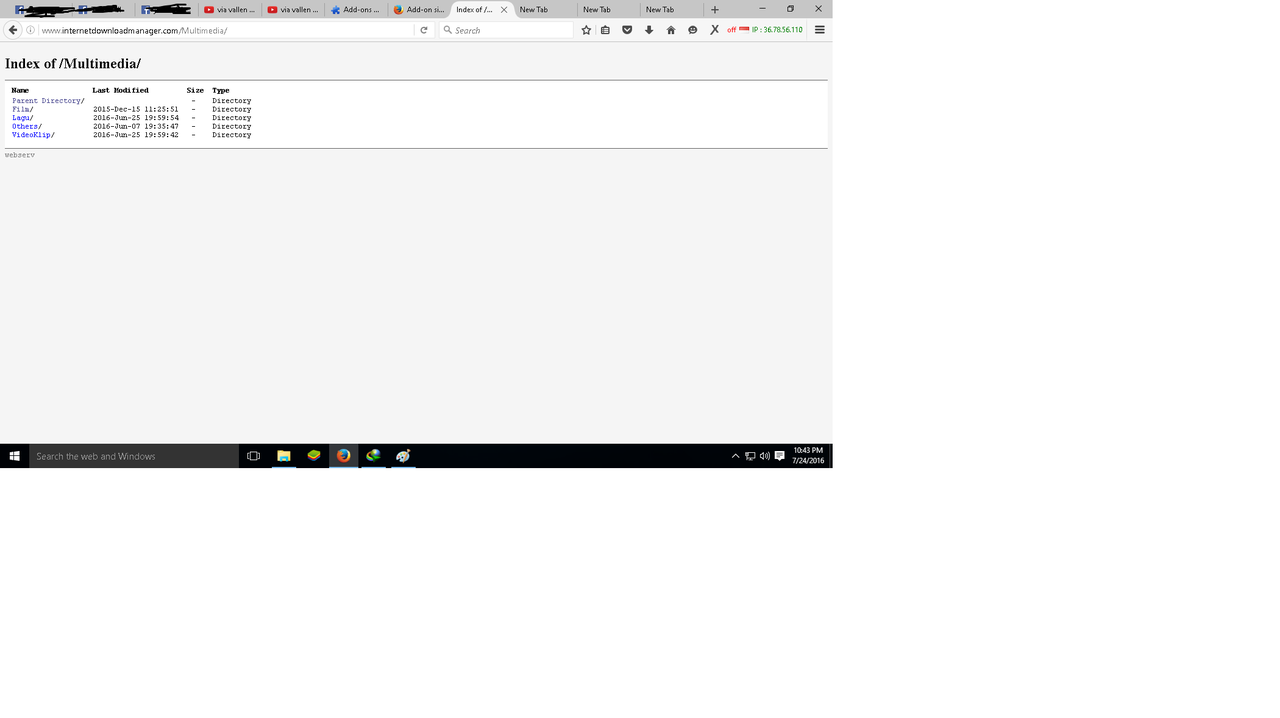Open the Paint taskbar icon
Image resolution: width=1280 pixels, height=718 pixels.
[x=403, y=456]
